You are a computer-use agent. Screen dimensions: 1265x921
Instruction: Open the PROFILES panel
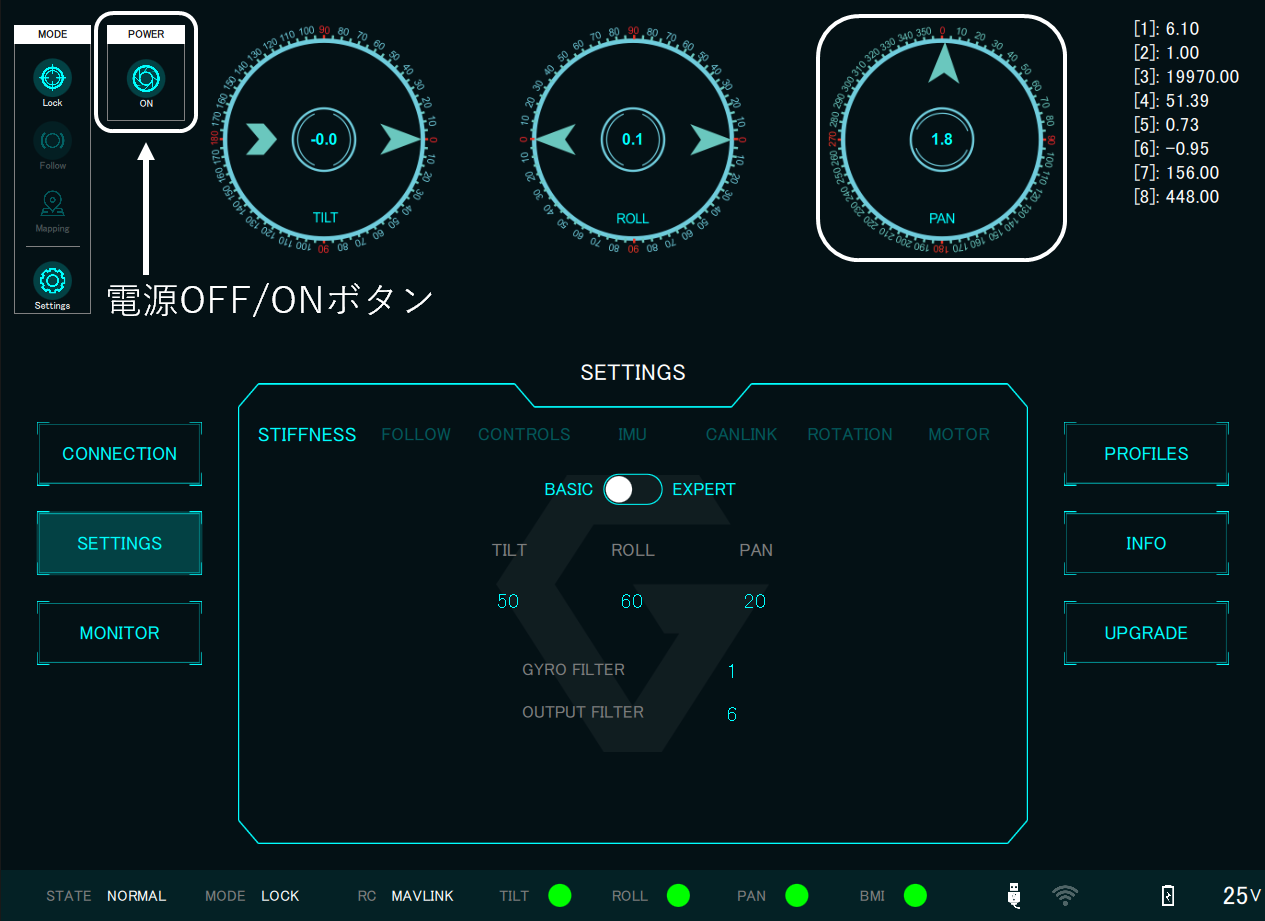[1146, 454]
